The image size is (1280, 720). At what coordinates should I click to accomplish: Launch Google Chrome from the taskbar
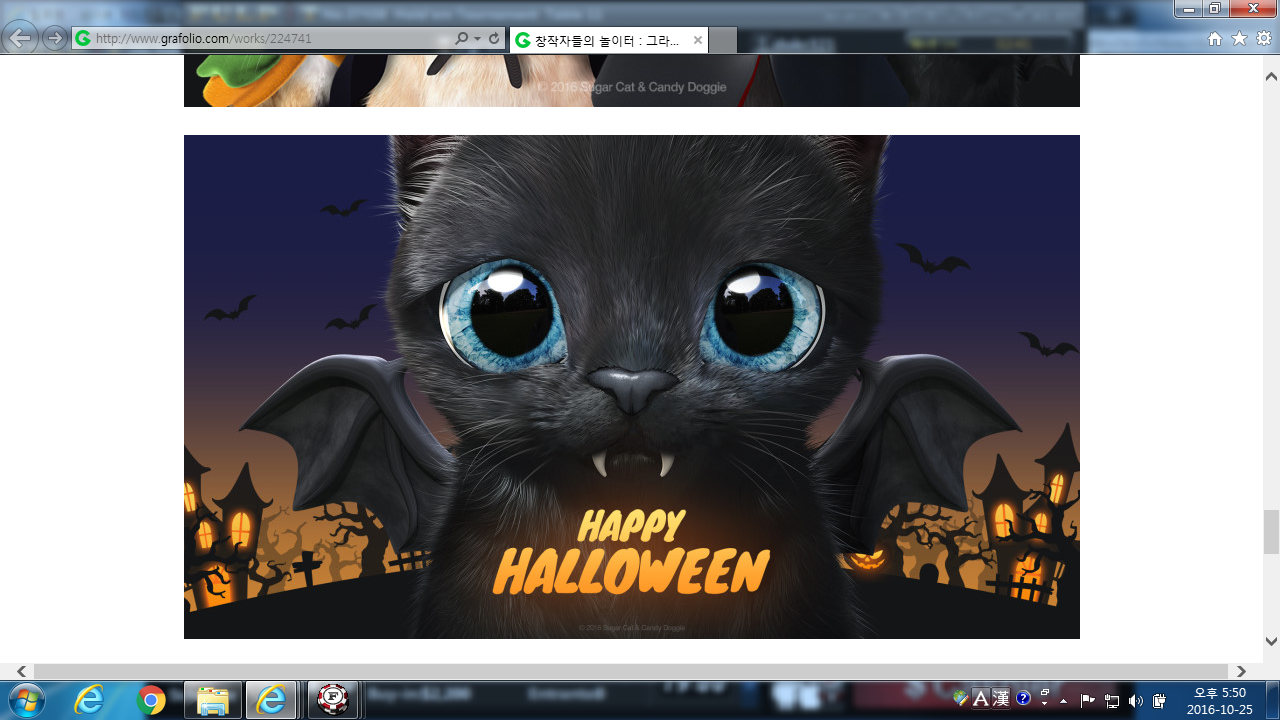[x=151, y=701]
